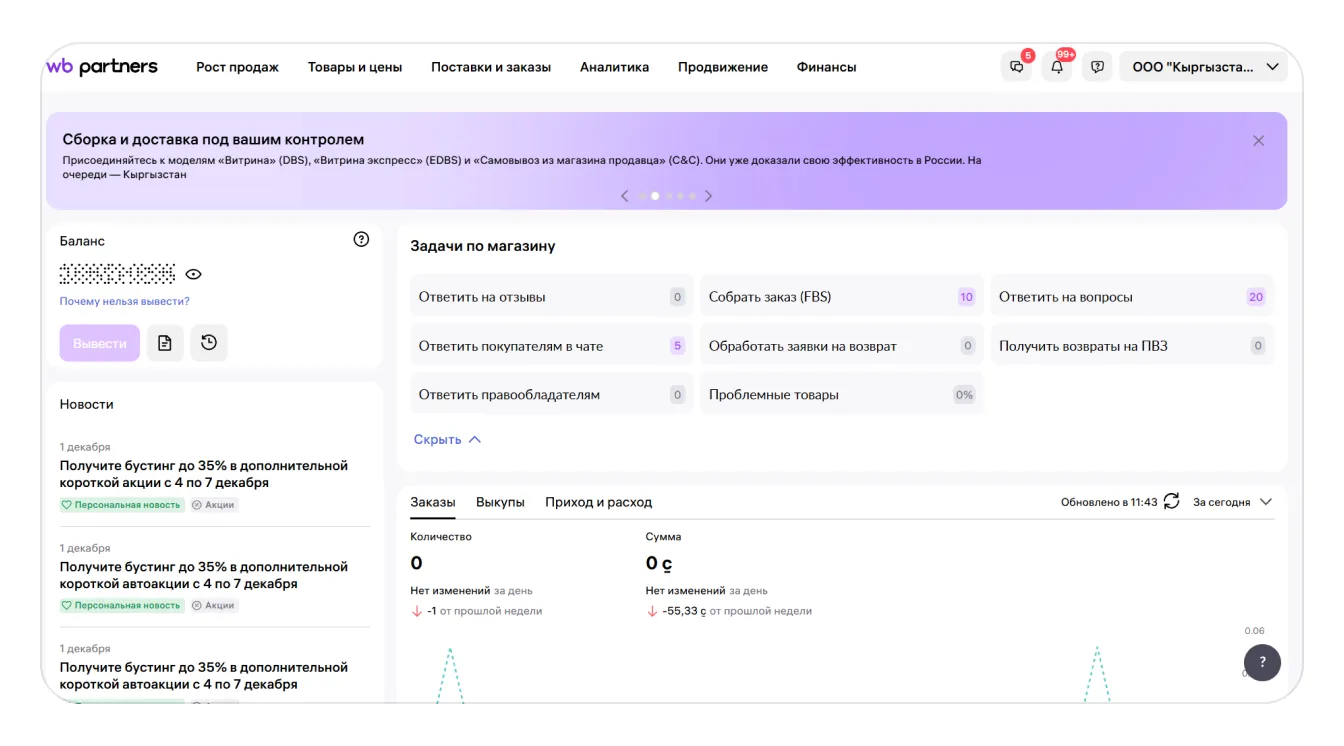Open the notifications bell icon
The width and height of the screenshot is (1344, 746).
coord(1057,67)
